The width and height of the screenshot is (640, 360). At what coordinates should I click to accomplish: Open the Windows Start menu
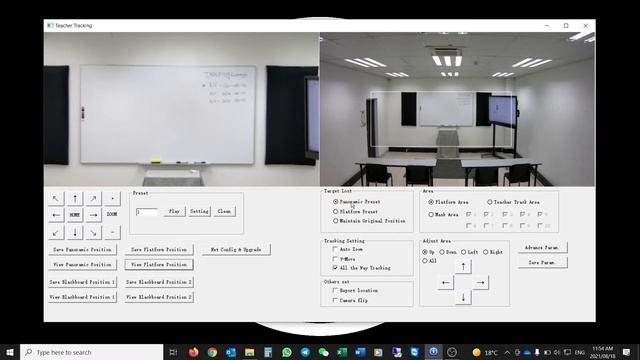click(10, 352)
